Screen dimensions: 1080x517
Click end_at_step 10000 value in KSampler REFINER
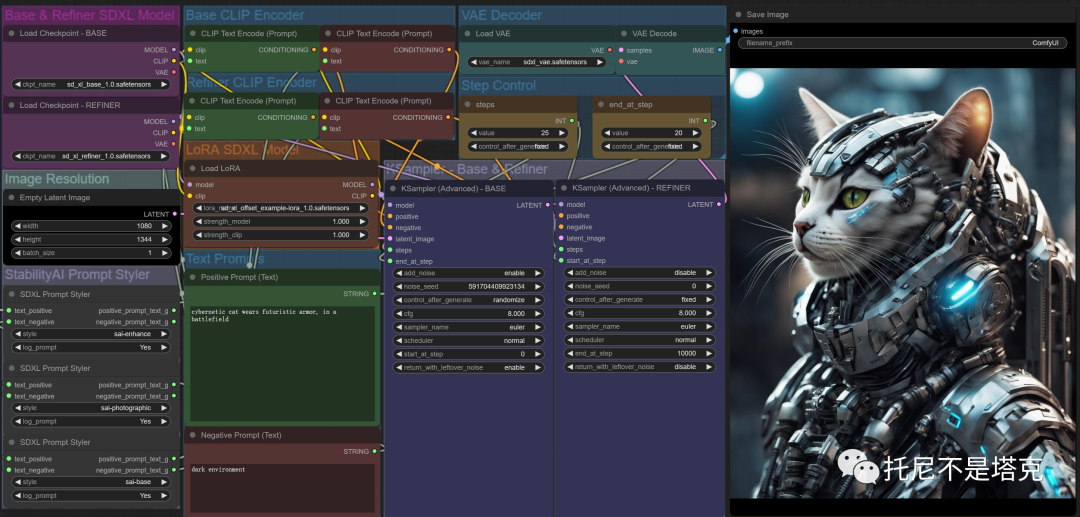coord(639,353)
